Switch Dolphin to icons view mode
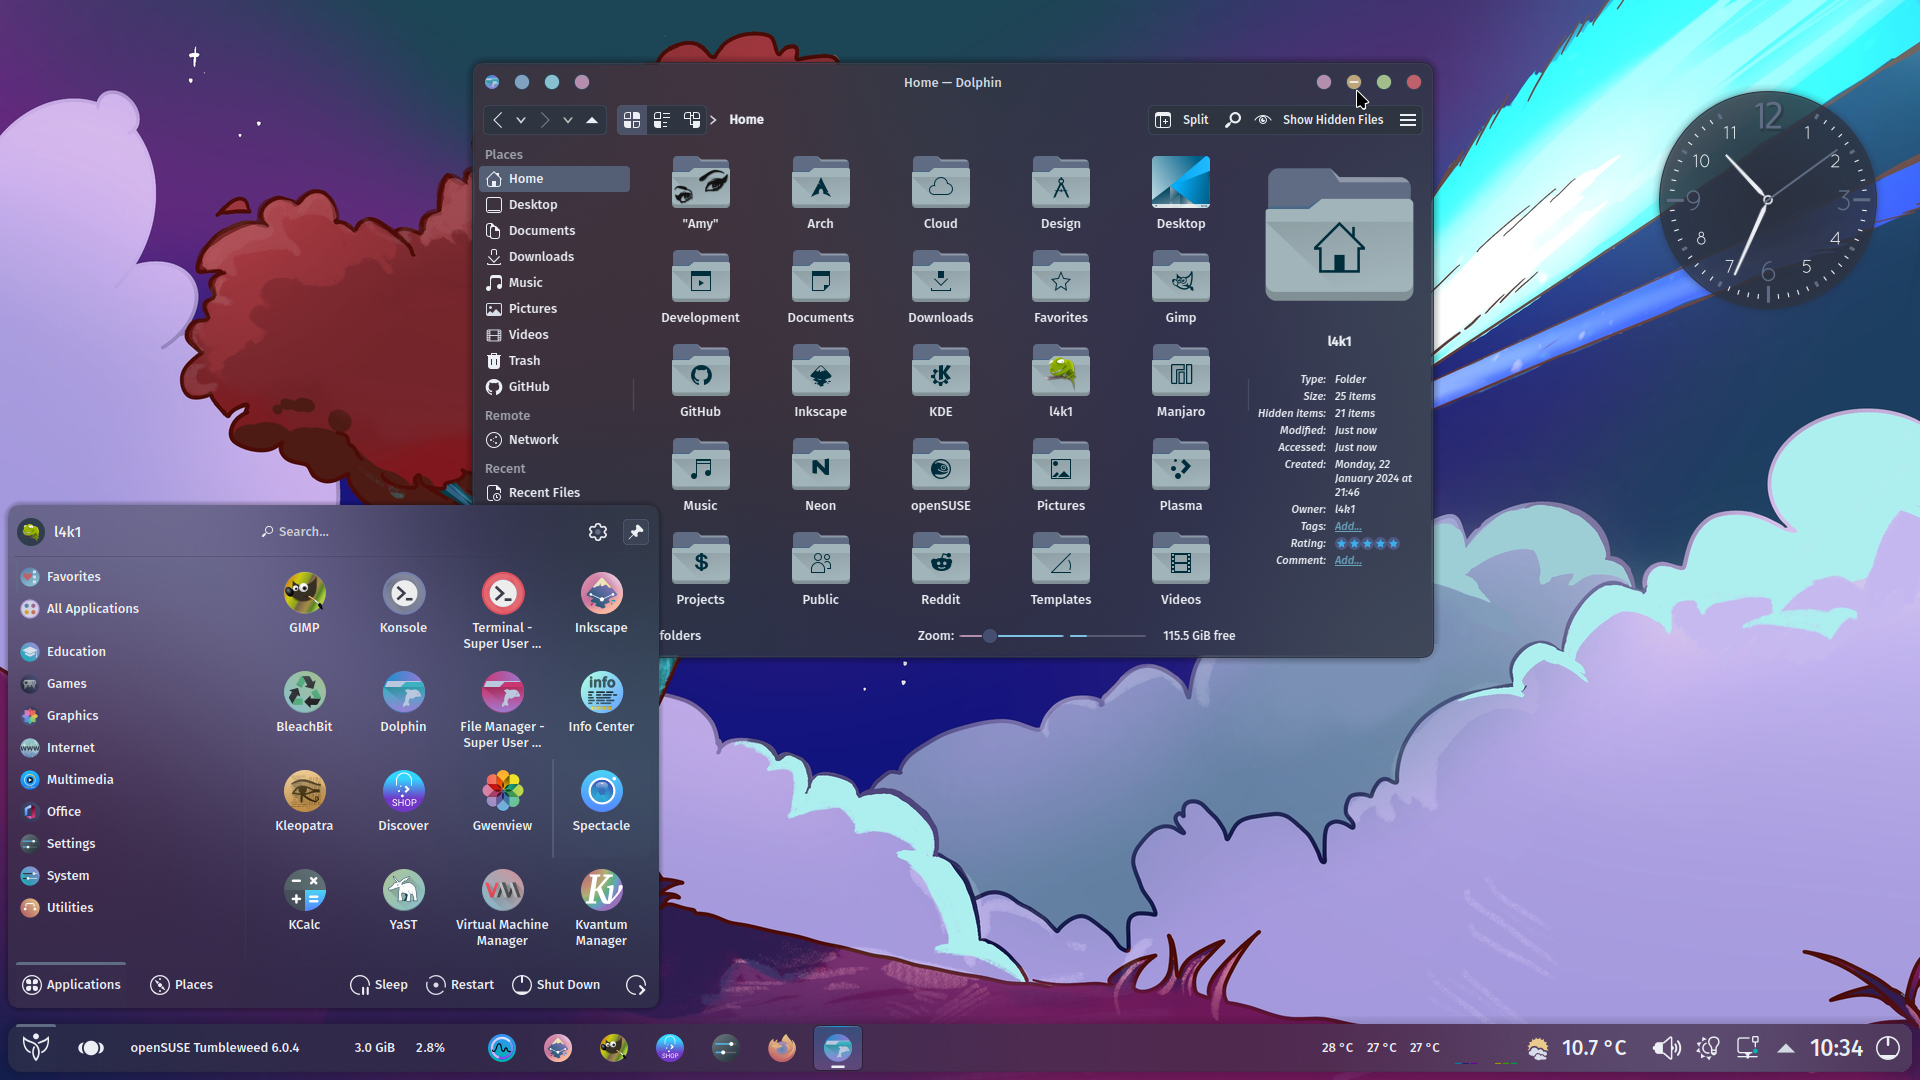Image resolution: width=1920 pixels, height=1080 pixels. coord(632,120)
